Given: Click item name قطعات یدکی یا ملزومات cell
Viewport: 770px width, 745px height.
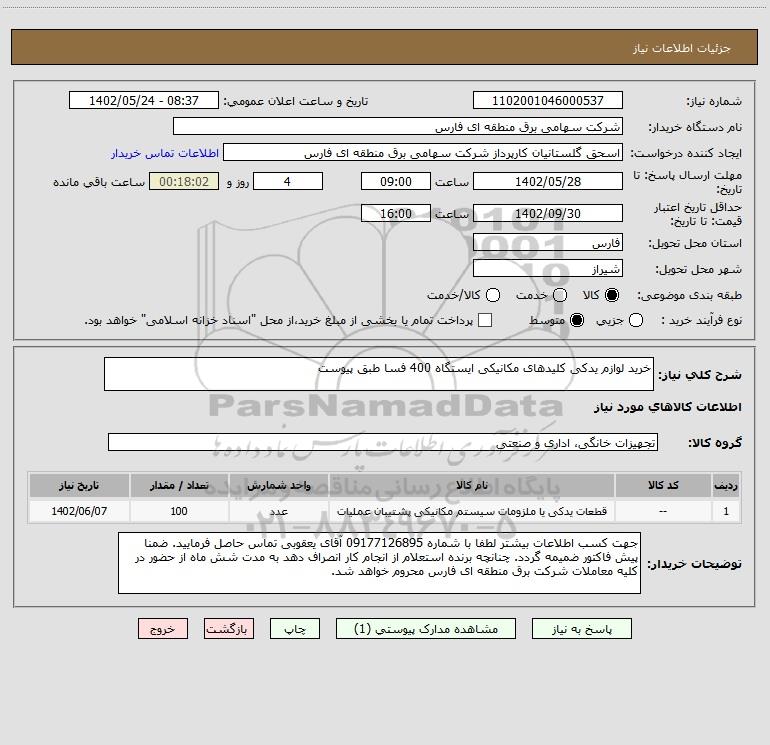Looking at the screenshot, I should click(x=471, y=511).
